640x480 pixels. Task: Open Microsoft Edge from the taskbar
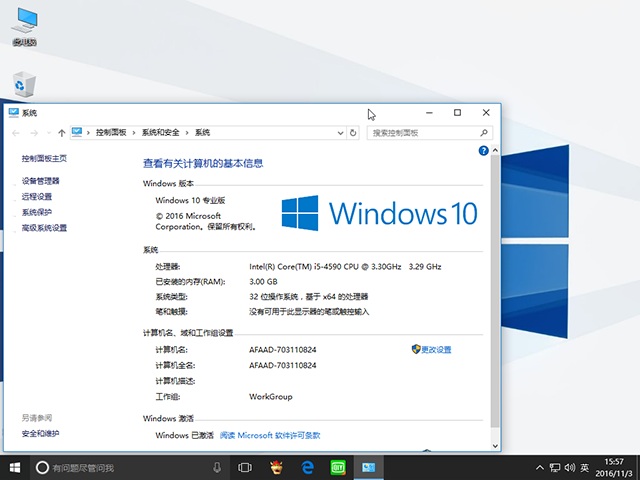pos(309,467)
